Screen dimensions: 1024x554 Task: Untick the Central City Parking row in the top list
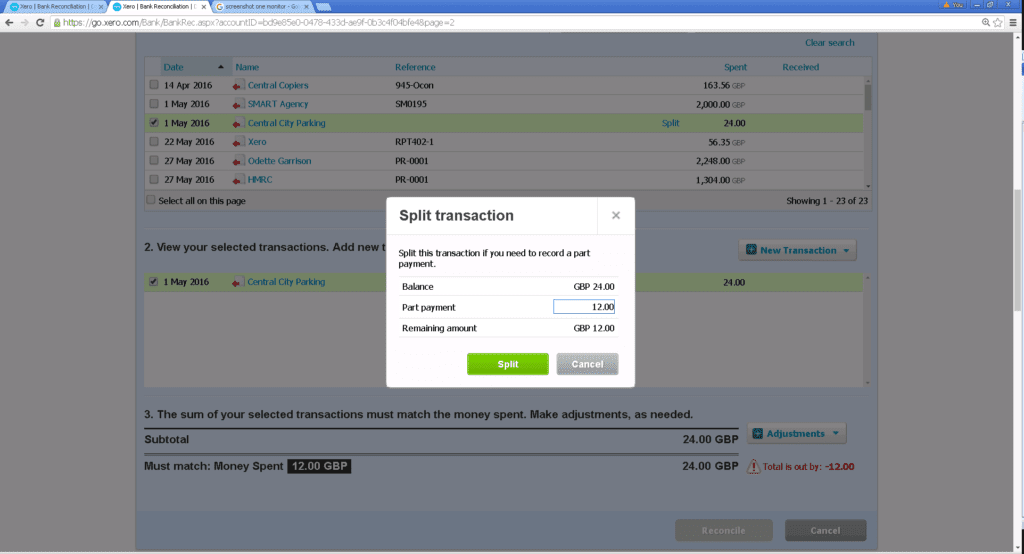(154, 123)
